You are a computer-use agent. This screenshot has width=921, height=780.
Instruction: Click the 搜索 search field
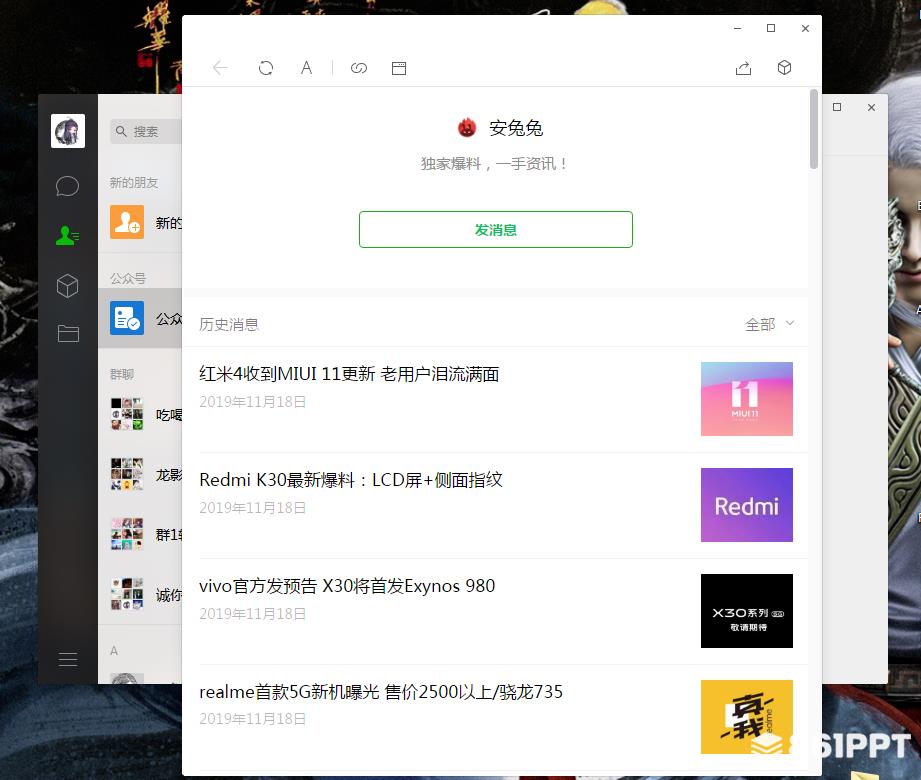(x=146, y=132)
